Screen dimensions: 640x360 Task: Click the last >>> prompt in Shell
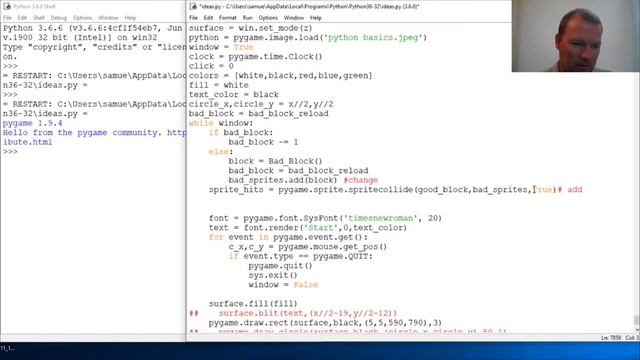10,151
